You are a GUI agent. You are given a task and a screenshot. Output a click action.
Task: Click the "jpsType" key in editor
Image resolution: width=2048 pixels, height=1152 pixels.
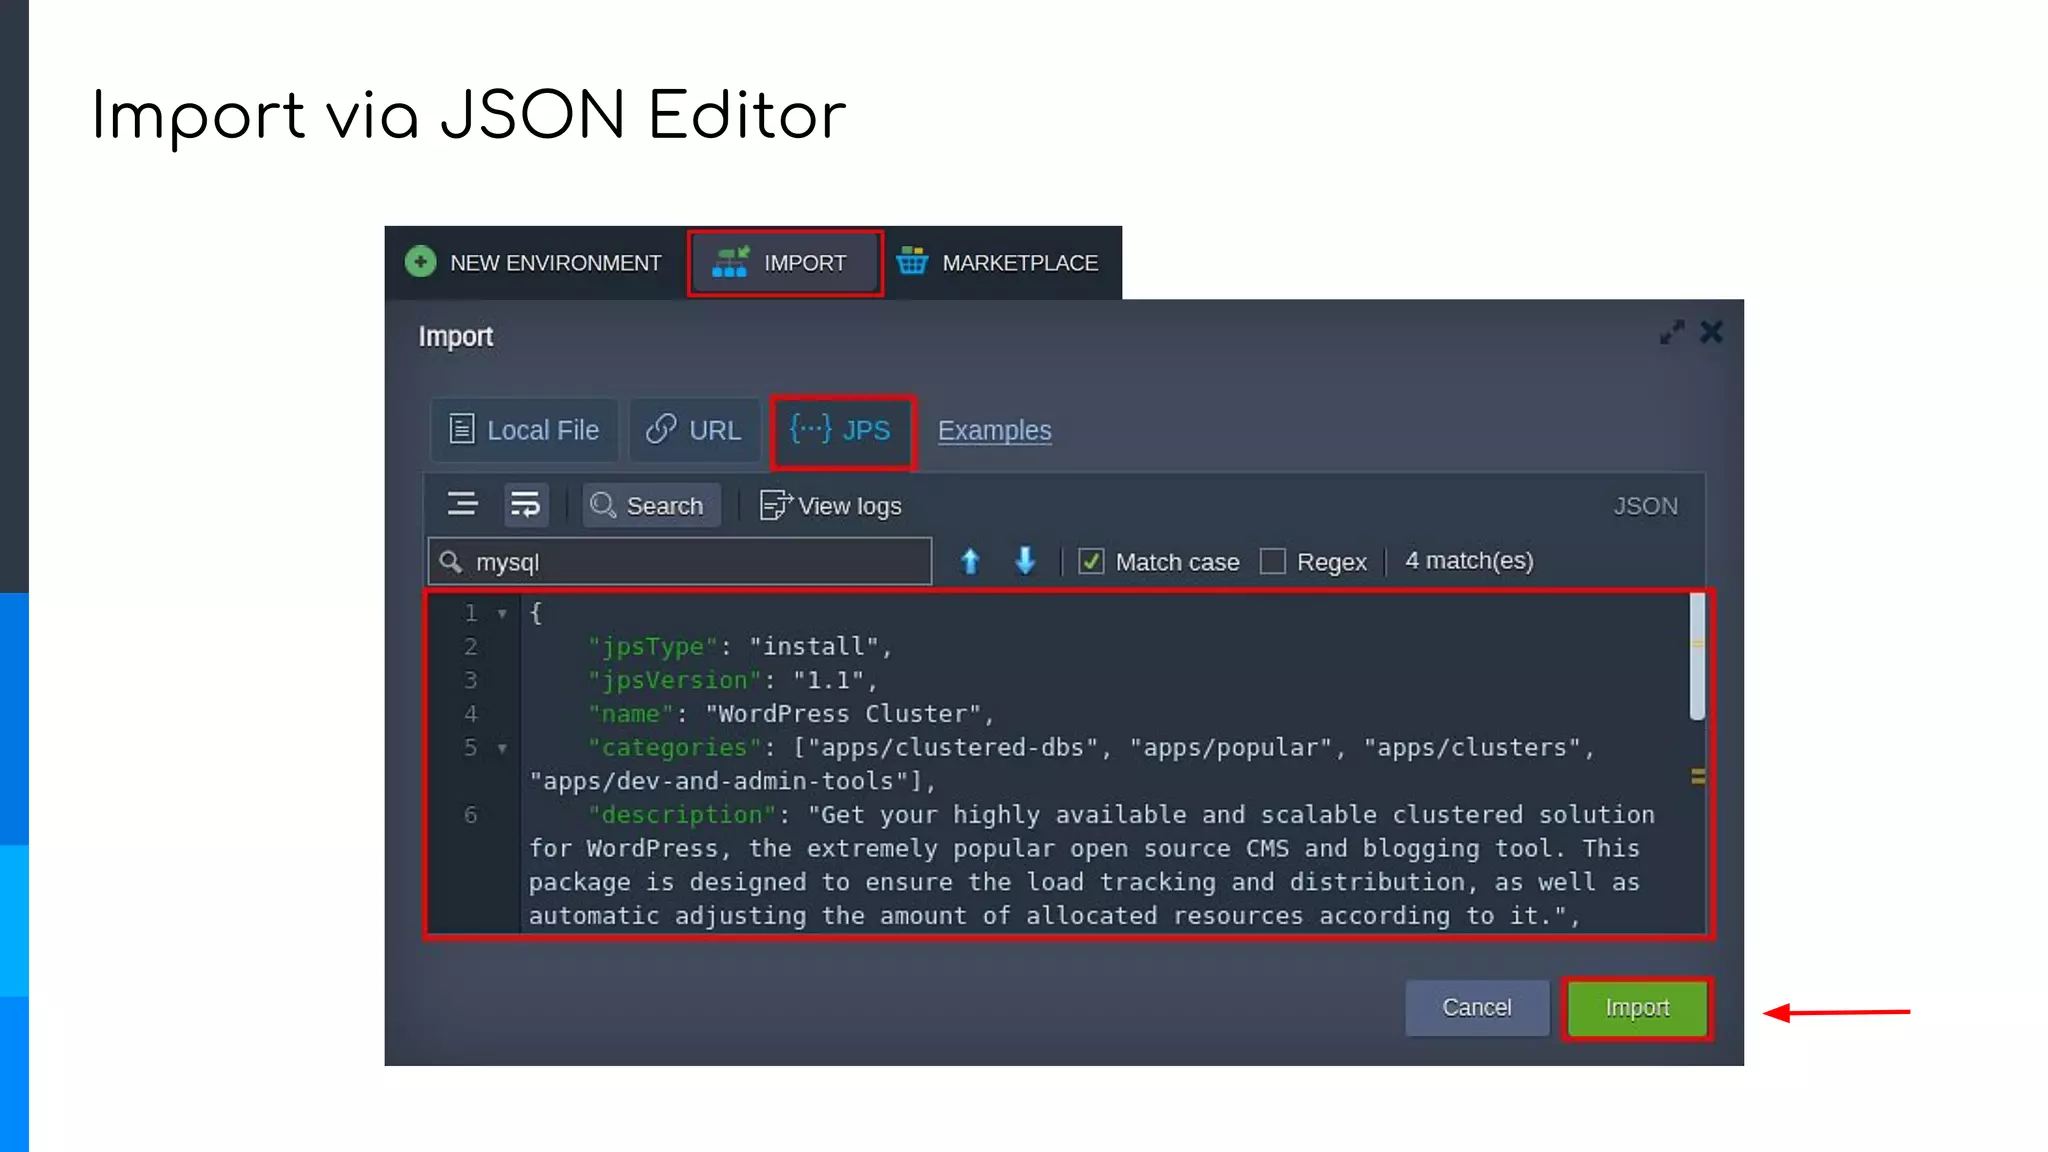pos(653,647)
